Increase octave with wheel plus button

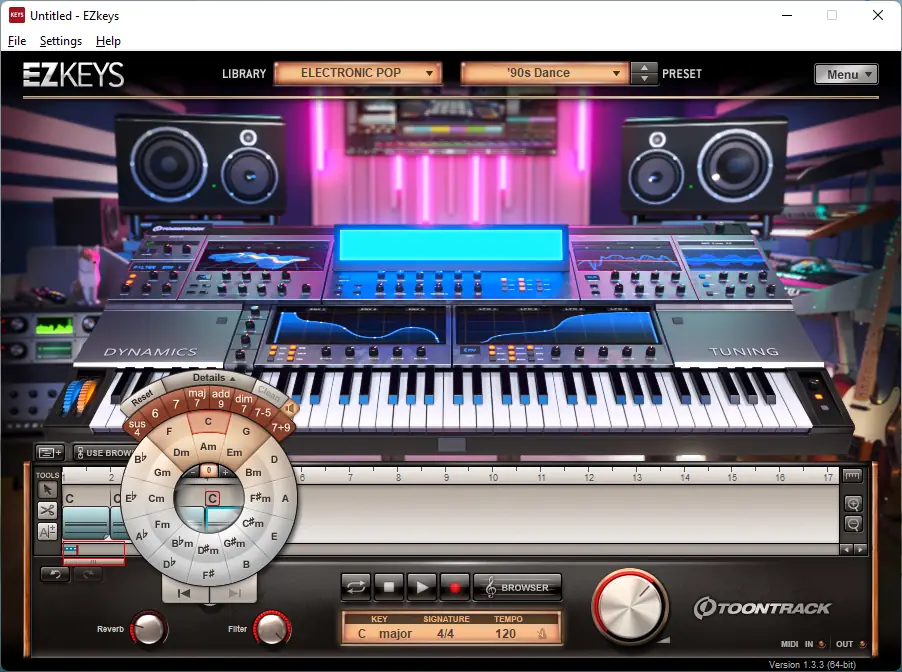(x=225, y=472)
